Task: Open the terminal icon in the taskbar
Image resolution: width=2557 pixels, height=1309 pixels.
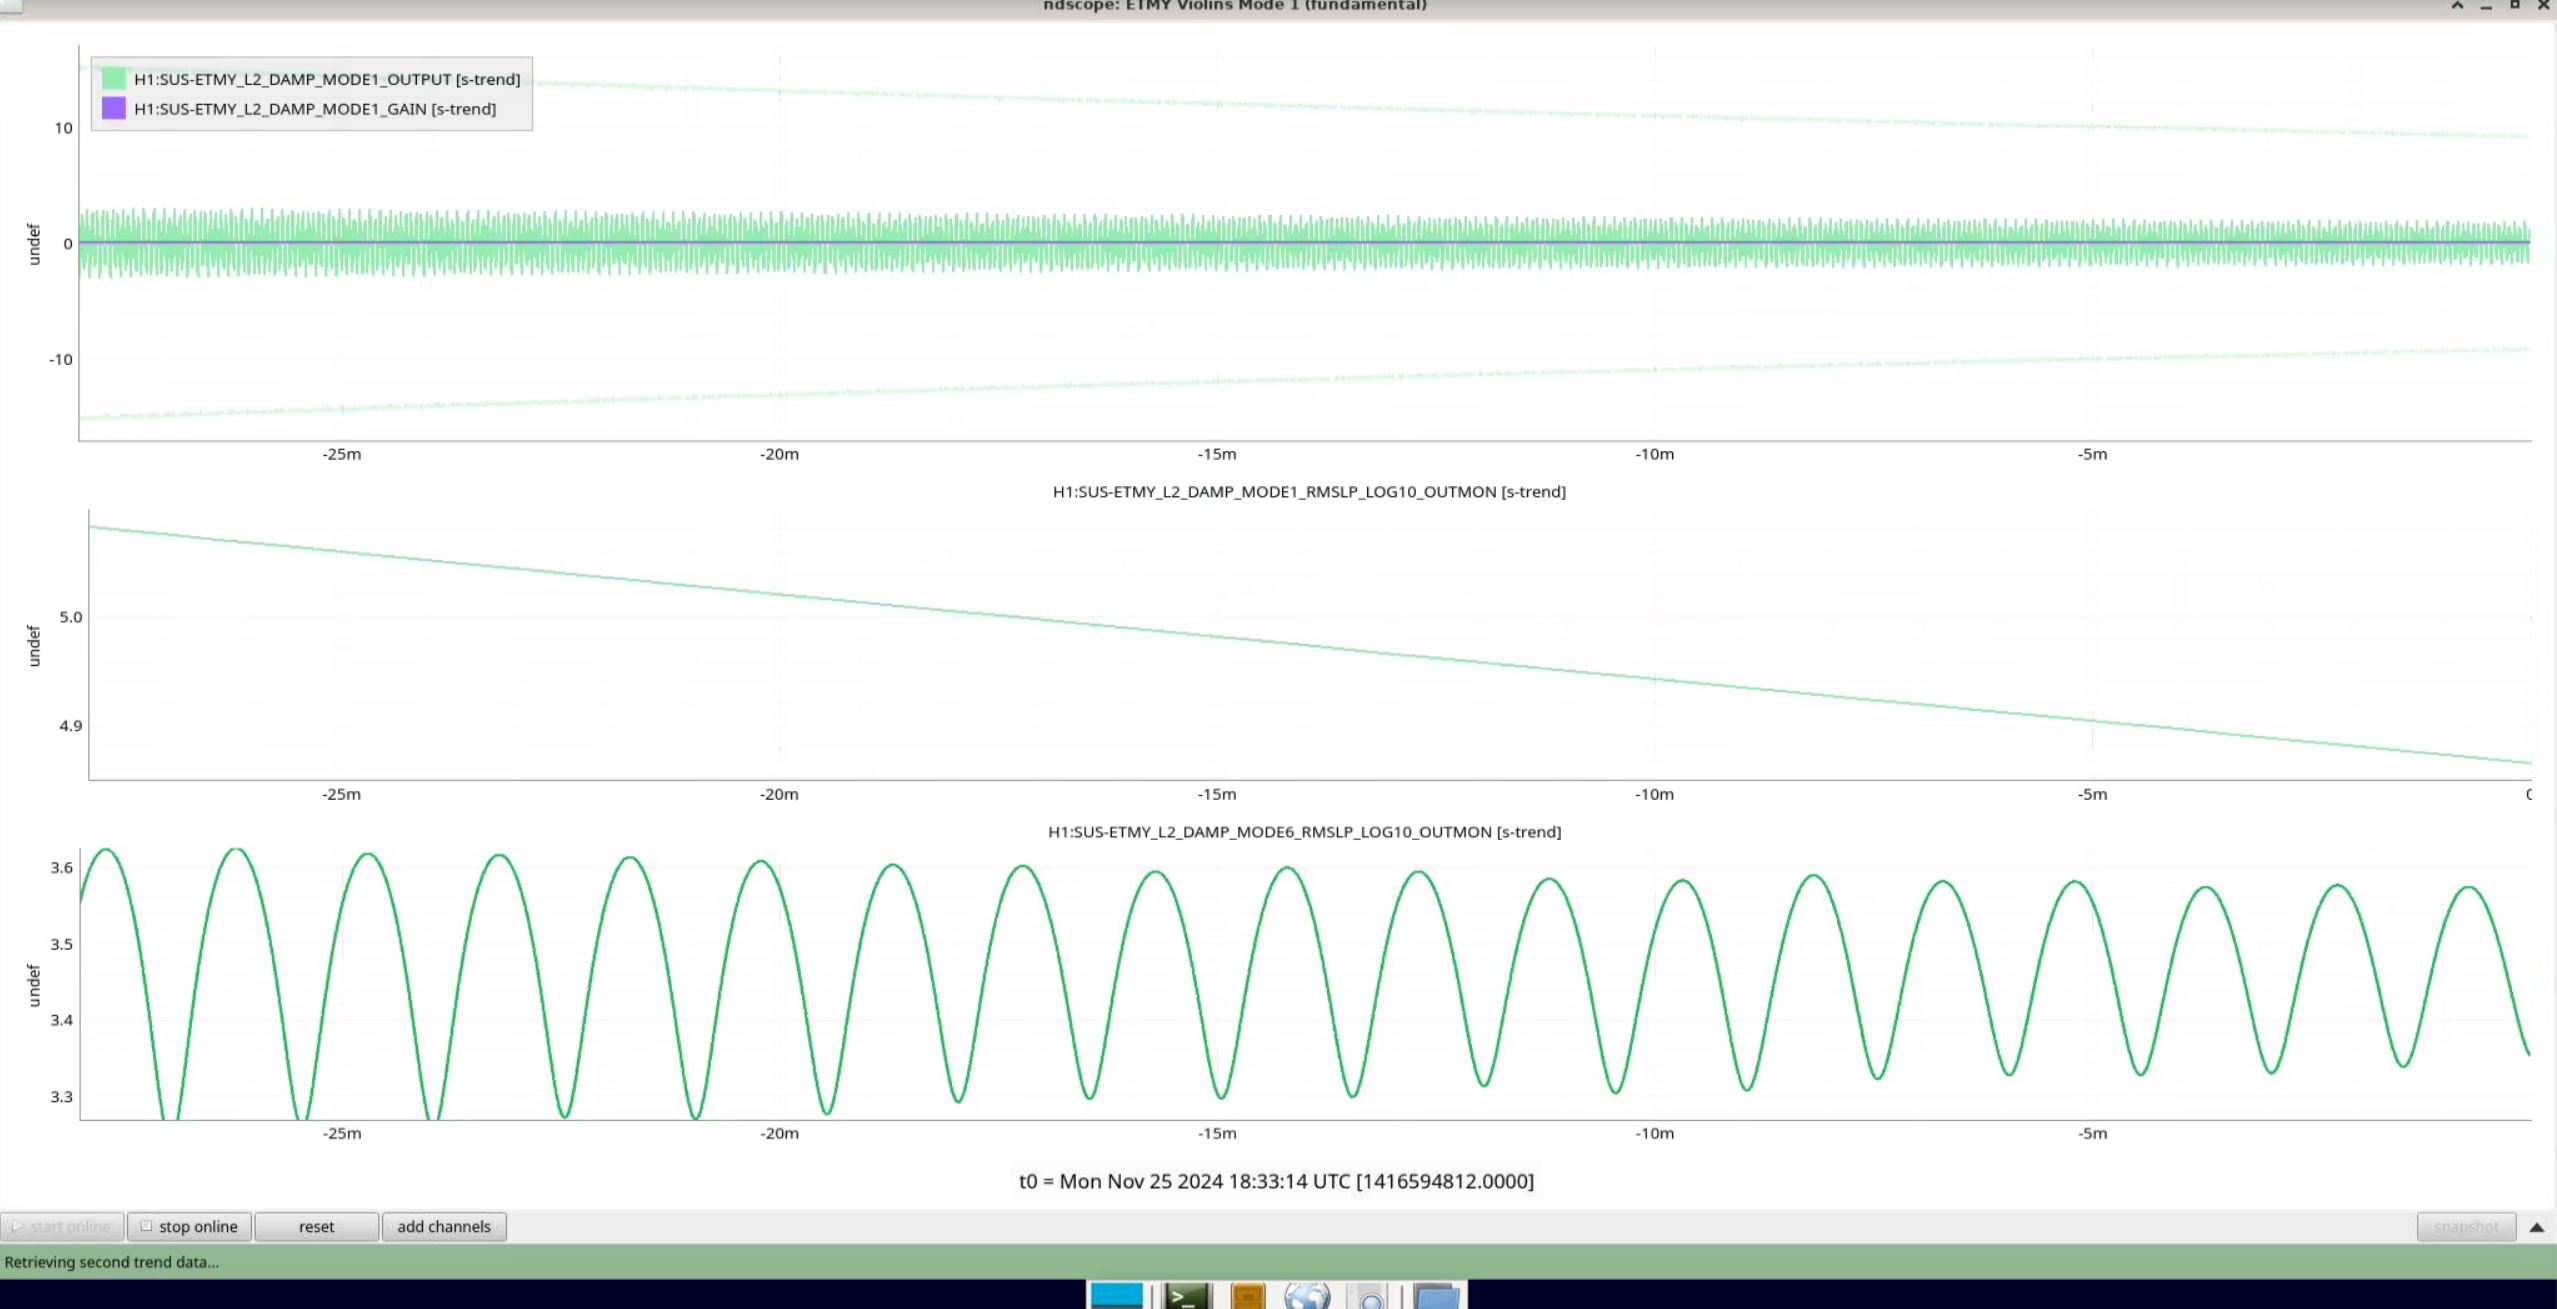Action: tap(1186, 1296)
